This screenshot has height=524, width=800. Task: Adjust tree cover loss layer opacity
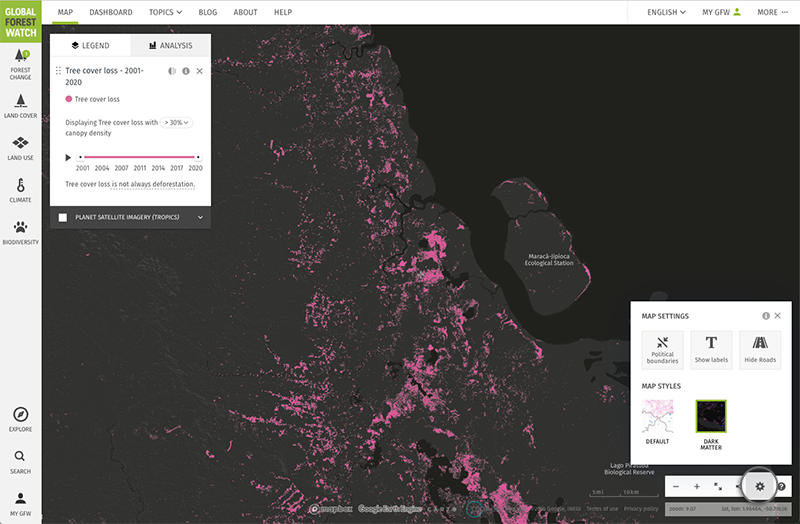pyautogui.click(x=172, y=71)
